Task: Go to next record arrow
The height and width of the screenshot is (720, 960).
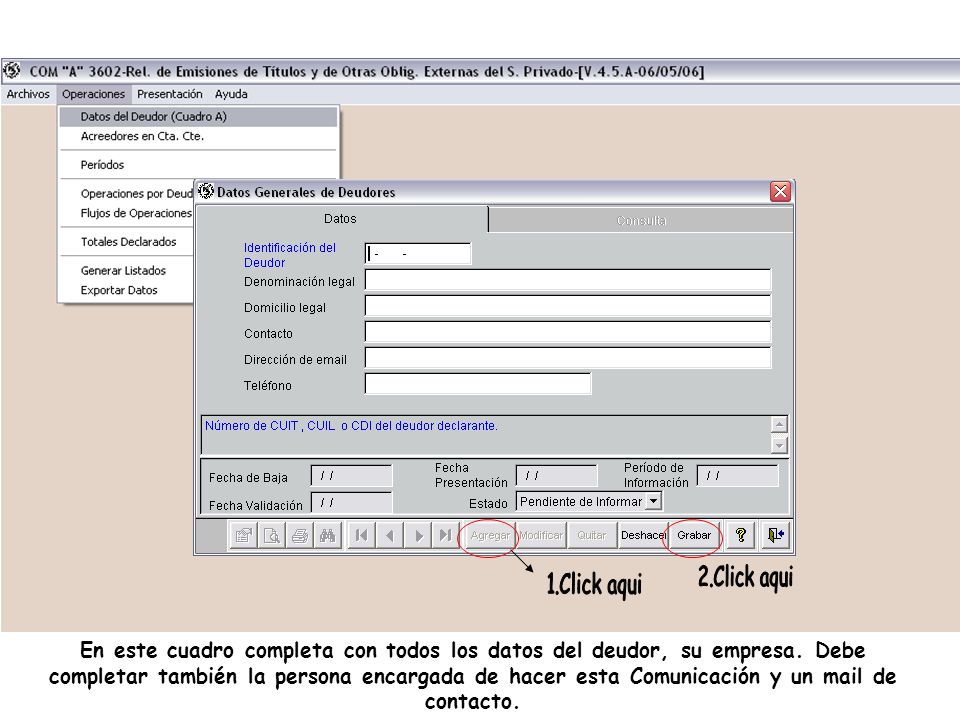Action: pyautogui.click(x=418, y=536)
